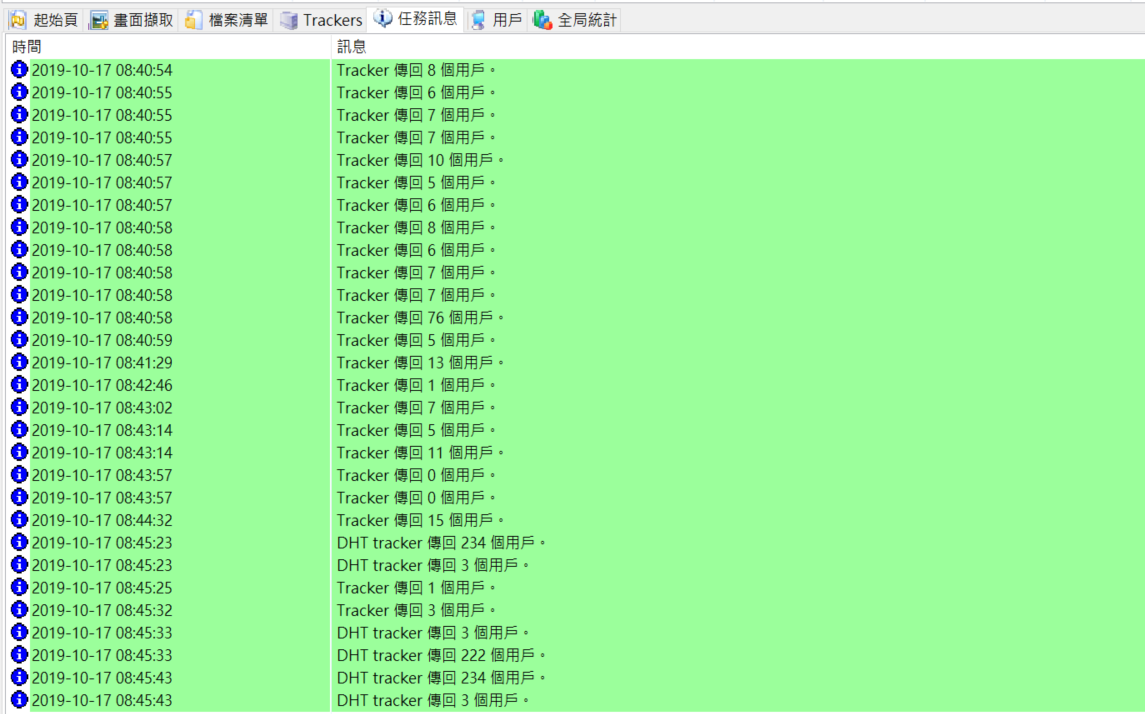Select timestamp '2019-10-17 08:45:25'
The height and width of the screenshot is (714, 1145).
tap(102, 588)
